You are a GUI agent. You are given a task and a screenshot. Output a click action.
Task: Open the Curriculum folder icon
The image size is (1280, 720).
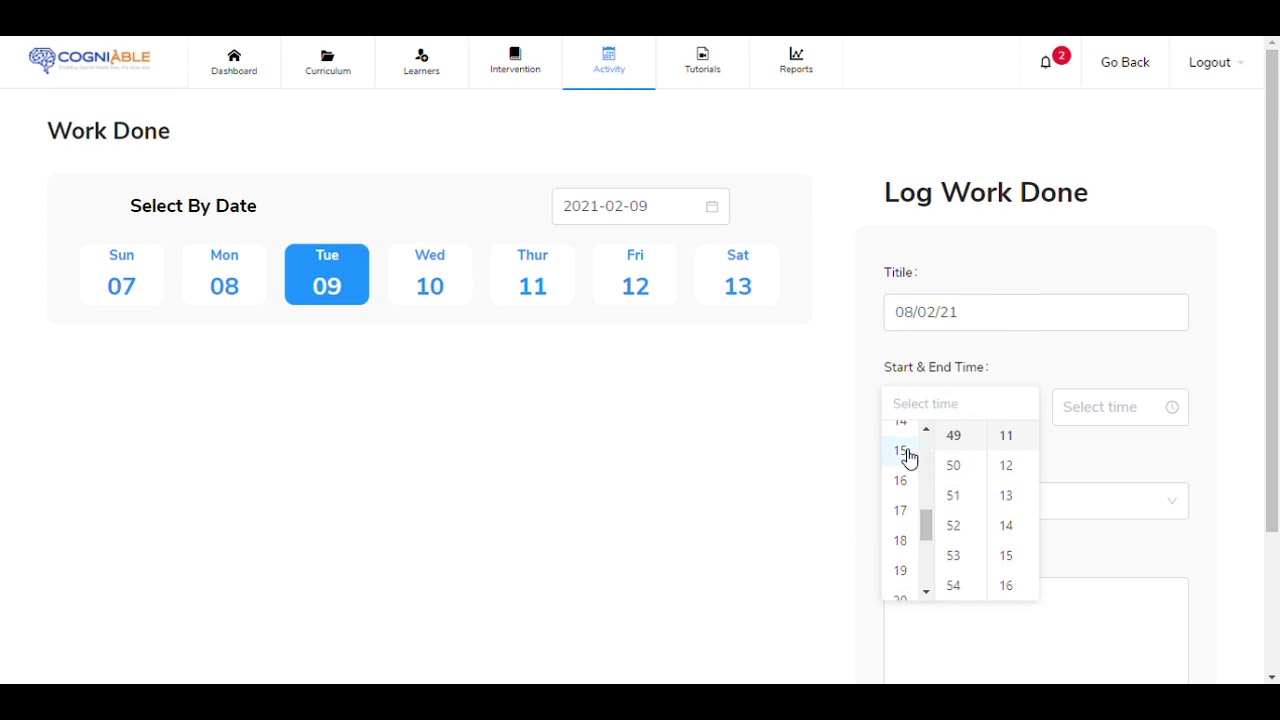coord(327,56)
